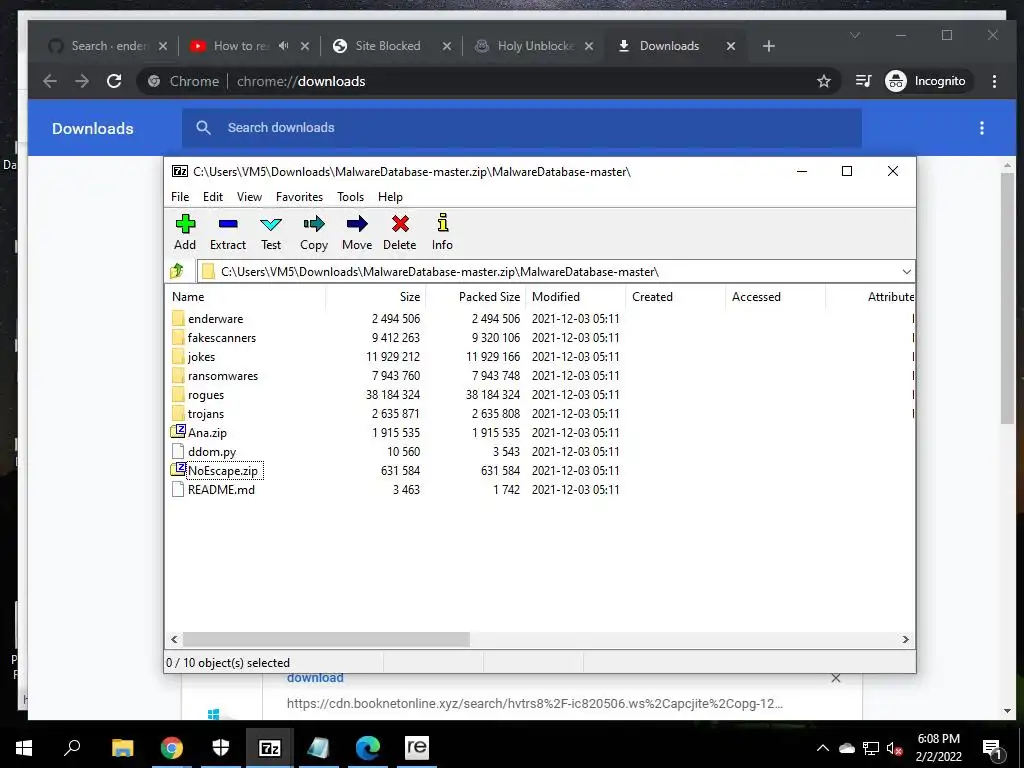The height and width of the screenshot is (768, 1024).
Task: Select the Copy toolbar icon
Action: (x=313, y=232)
